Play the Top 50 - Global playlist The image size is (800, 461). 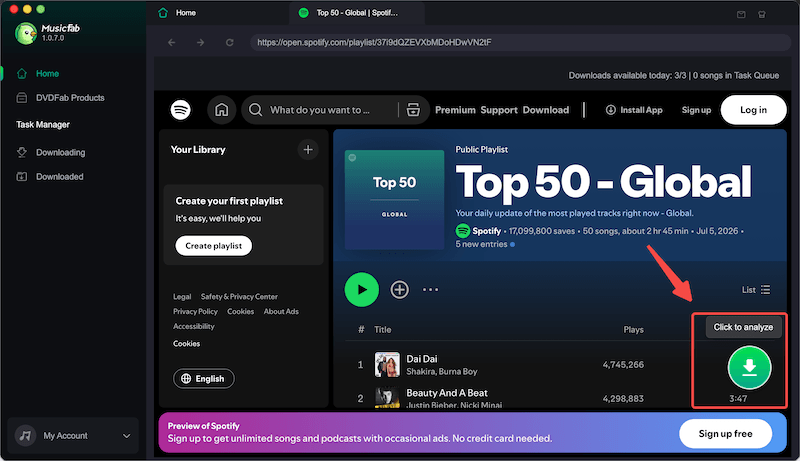coord(362,290)
